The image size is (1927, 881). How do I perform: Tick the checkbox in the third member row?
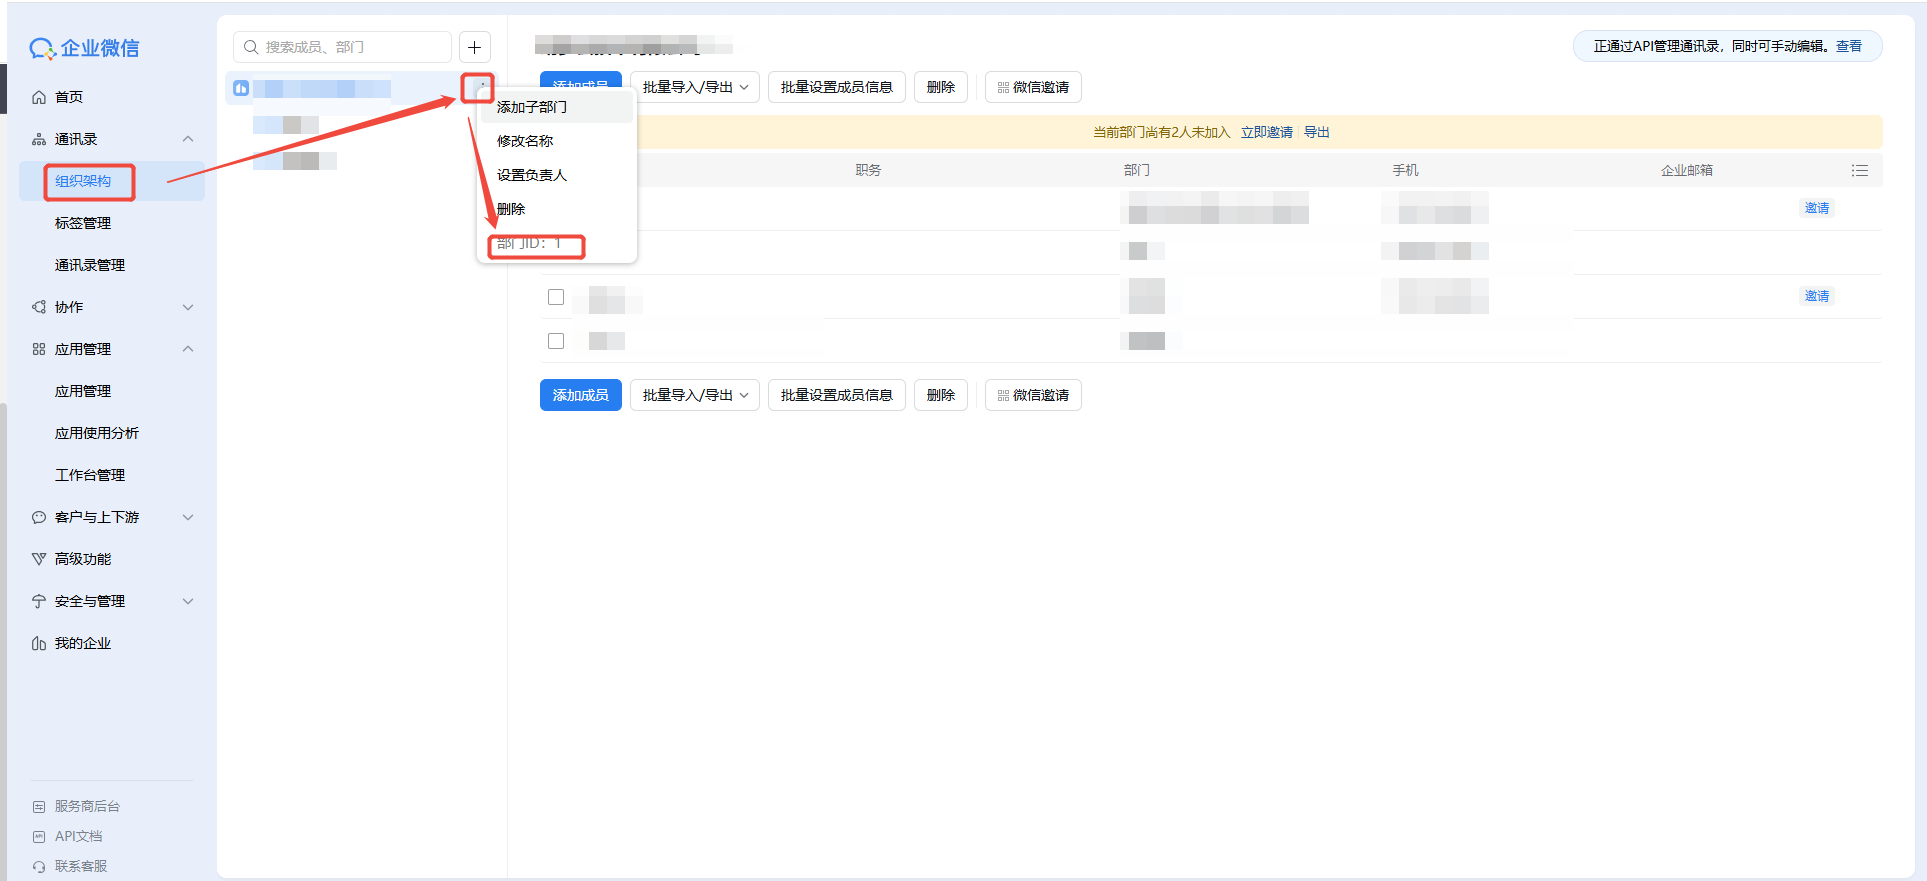(x=556, y=297)
